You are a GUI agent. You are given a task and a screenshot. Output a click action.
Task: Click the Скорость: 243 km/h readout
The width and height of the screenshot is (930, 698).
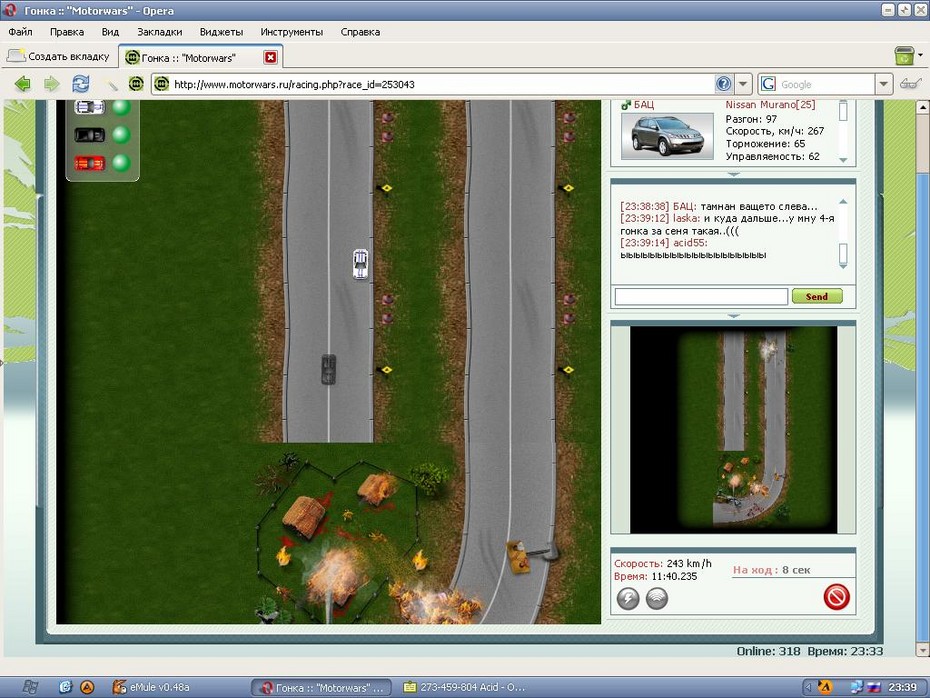point(663,563)
